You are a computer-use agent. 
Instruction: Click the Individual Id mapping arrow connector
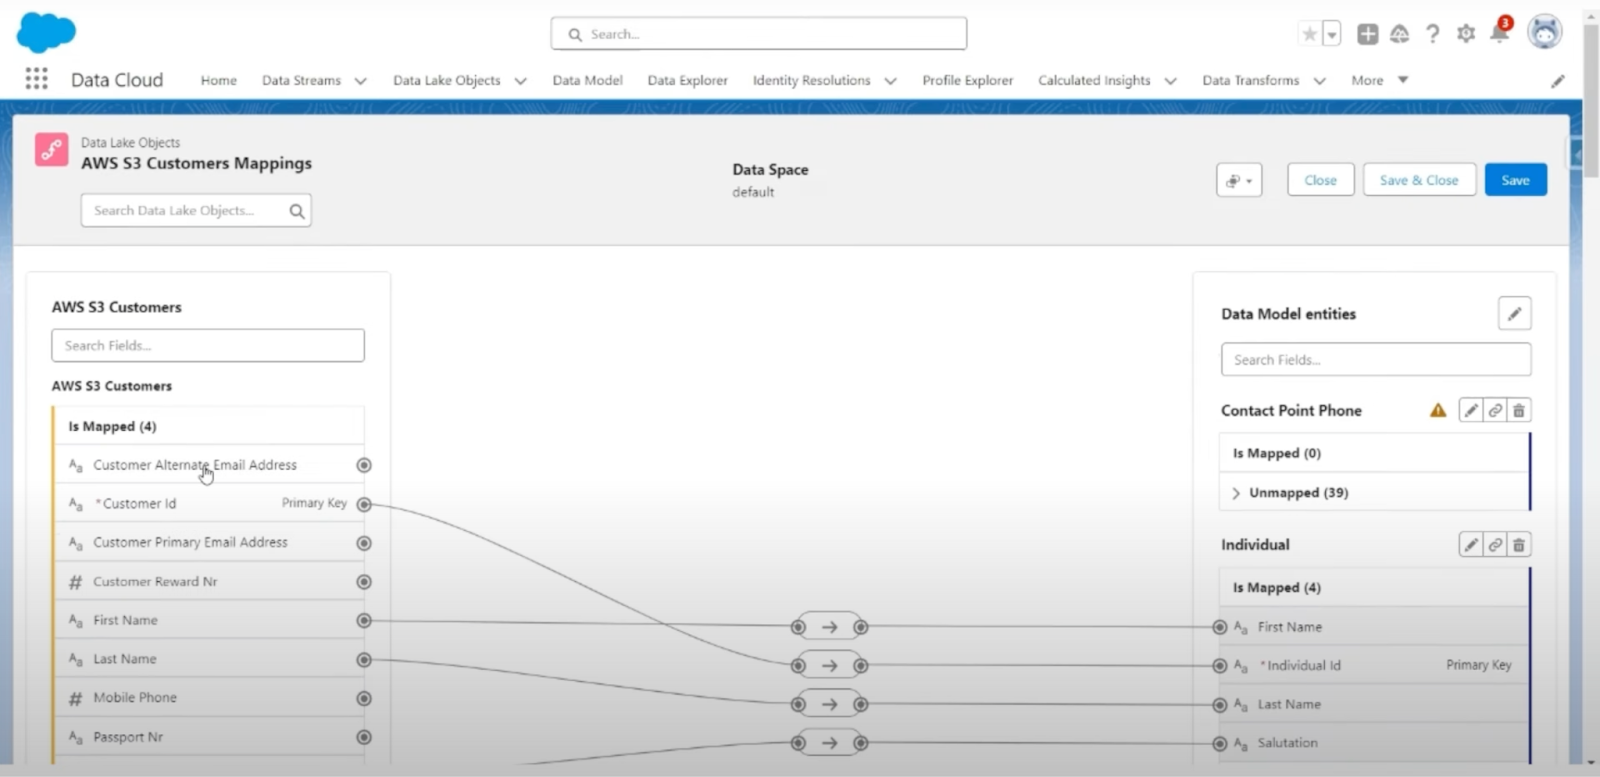(x=829, y=666)
